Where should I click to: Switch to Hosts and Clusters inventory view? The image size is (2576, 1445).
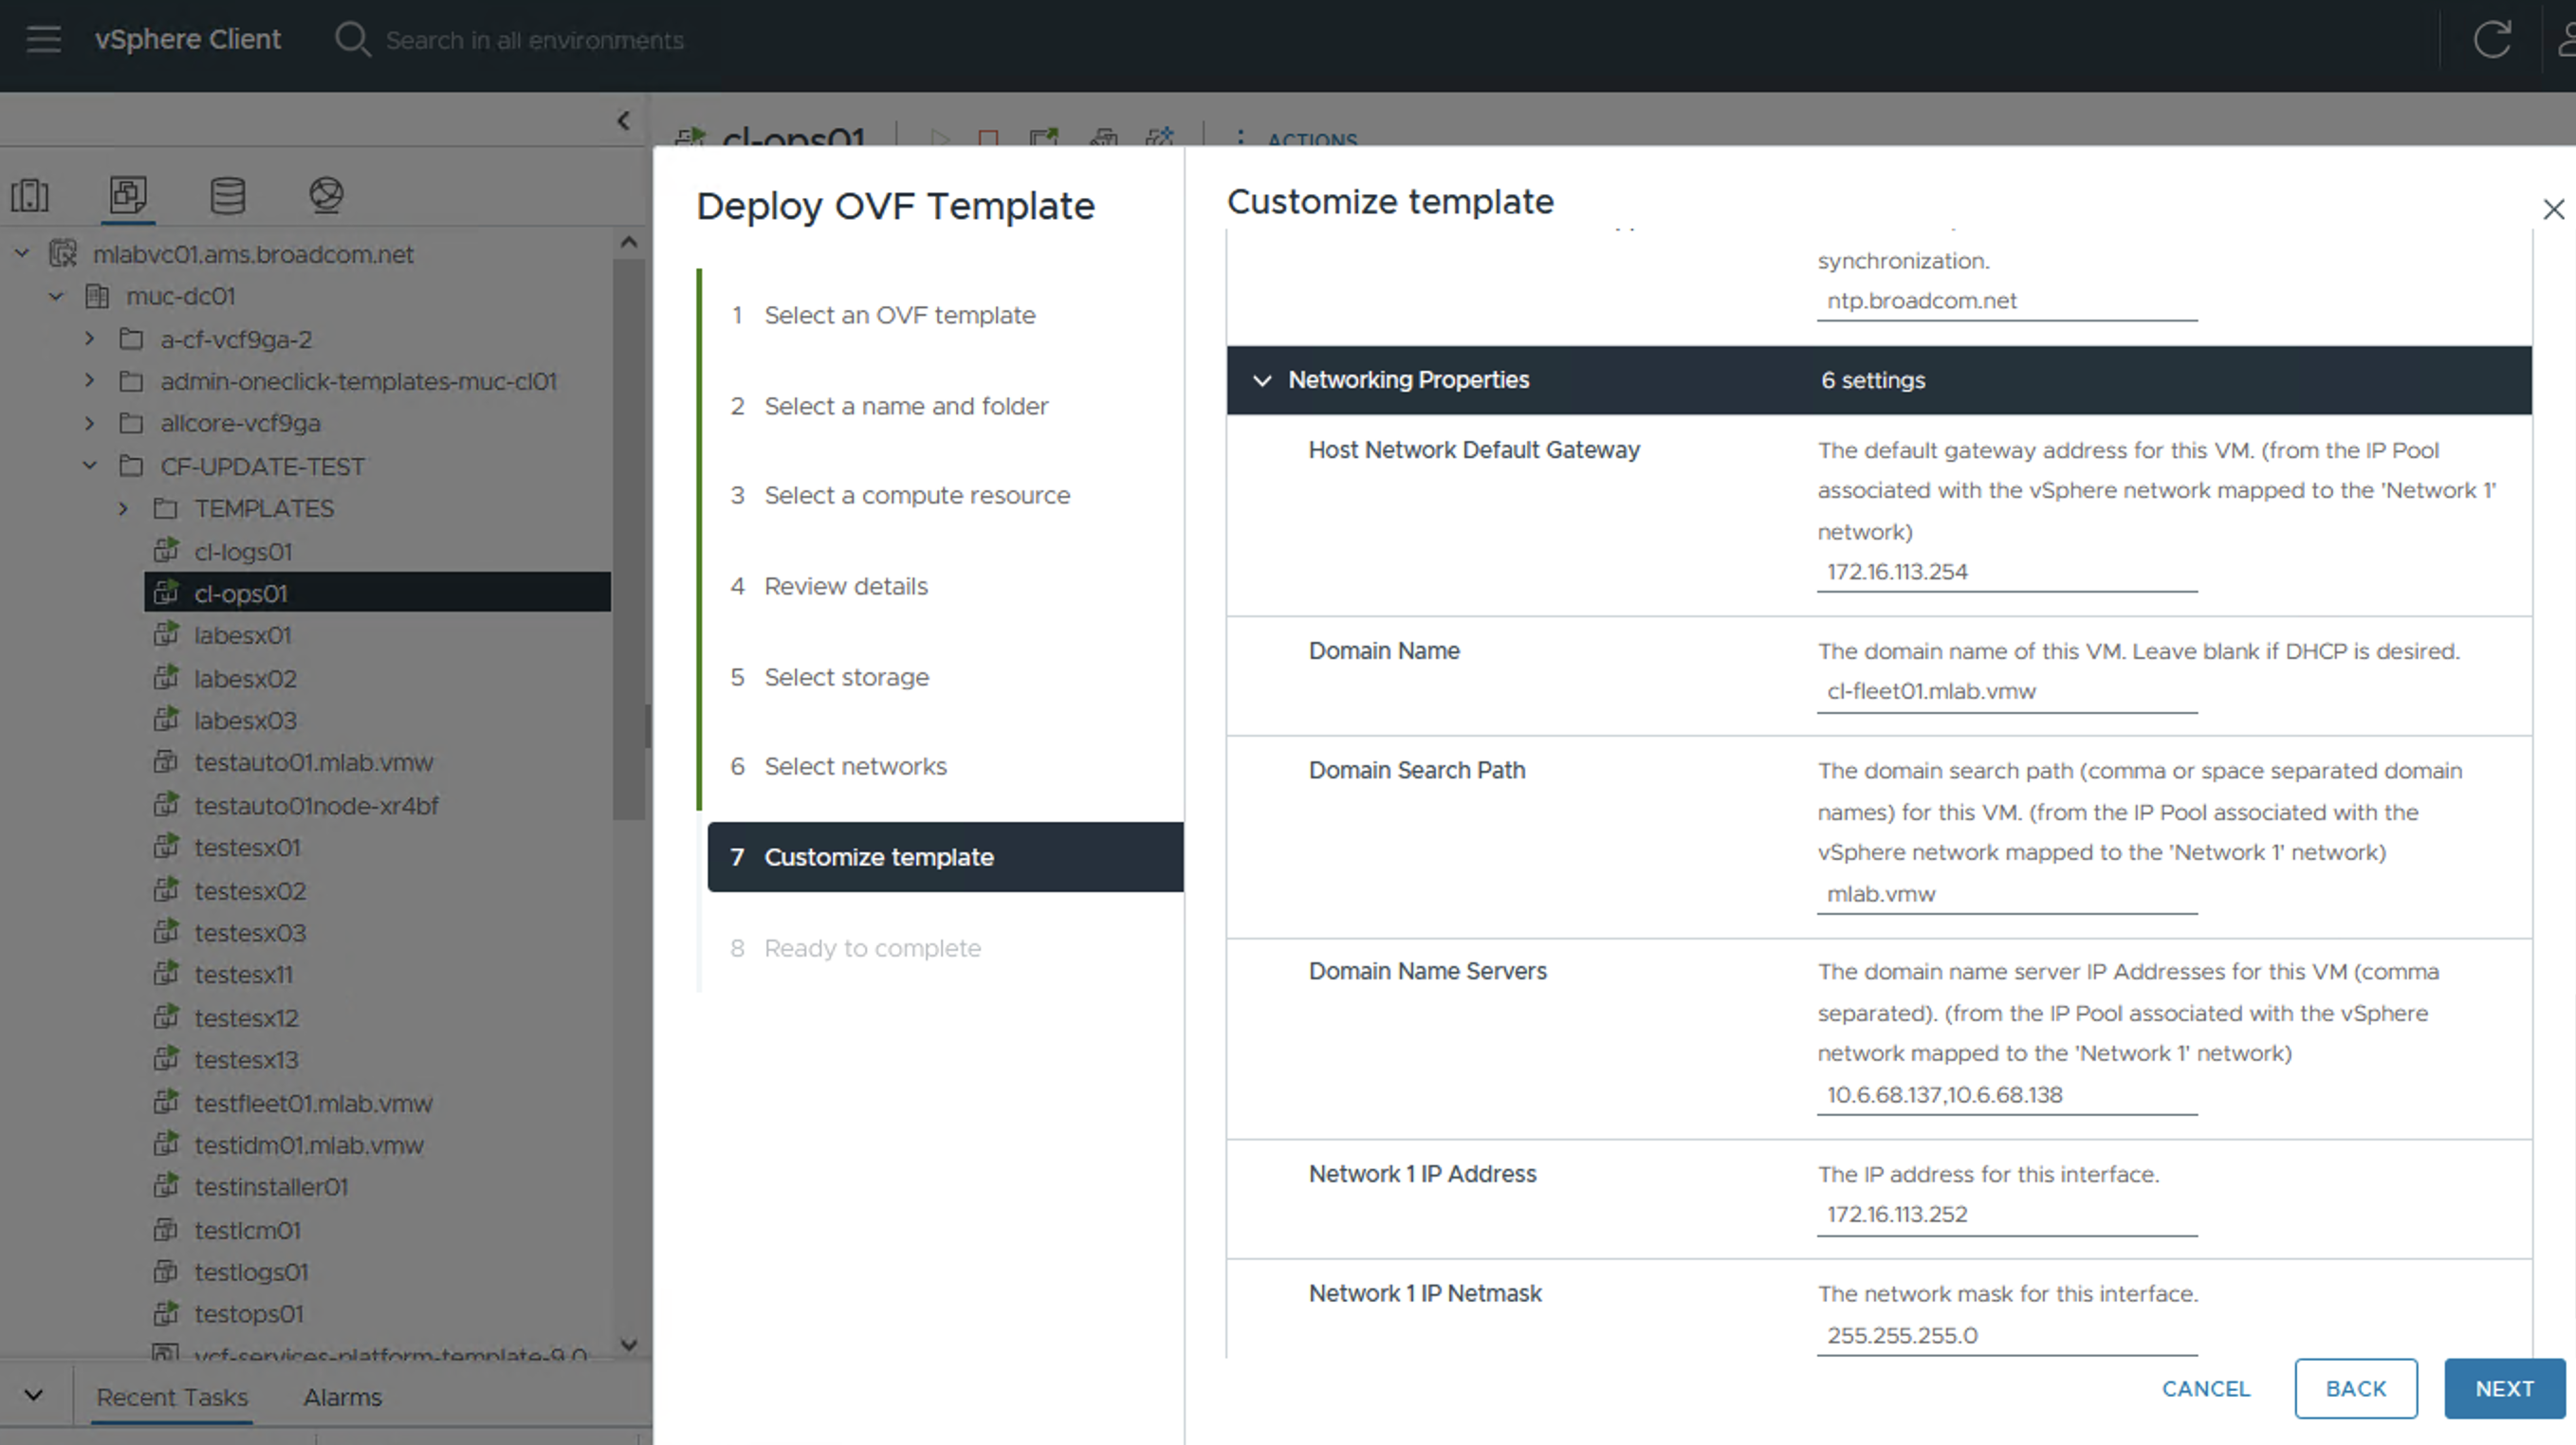(30, 194)
